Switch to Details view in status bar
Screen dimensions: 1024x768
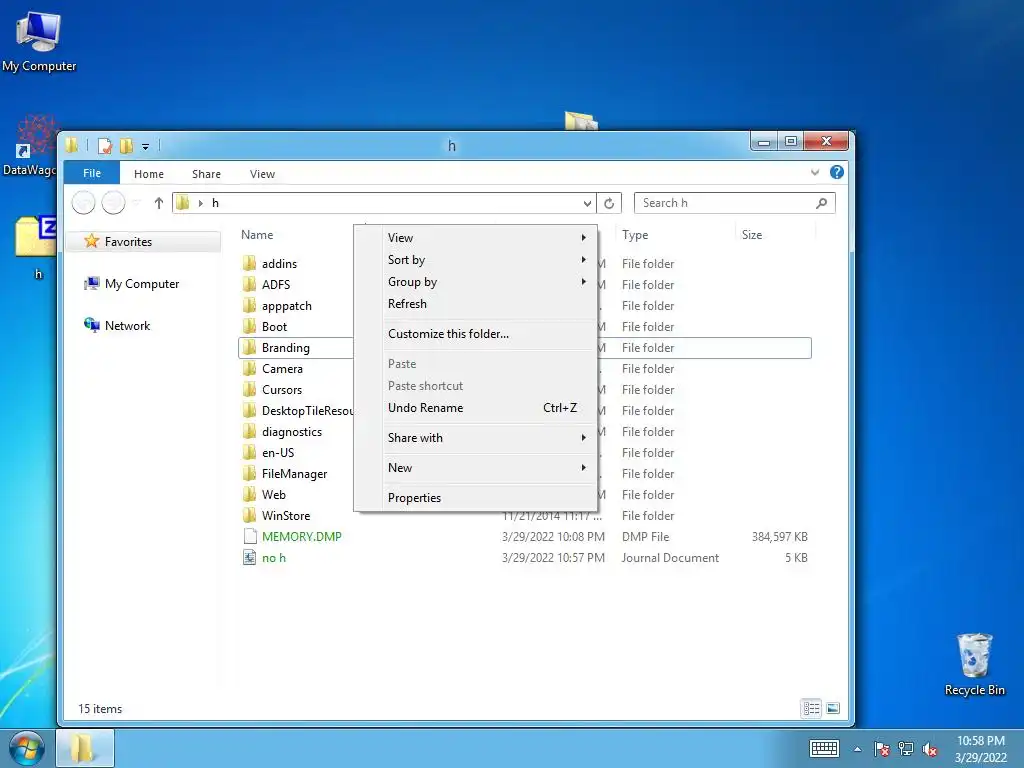click(811, 709)
